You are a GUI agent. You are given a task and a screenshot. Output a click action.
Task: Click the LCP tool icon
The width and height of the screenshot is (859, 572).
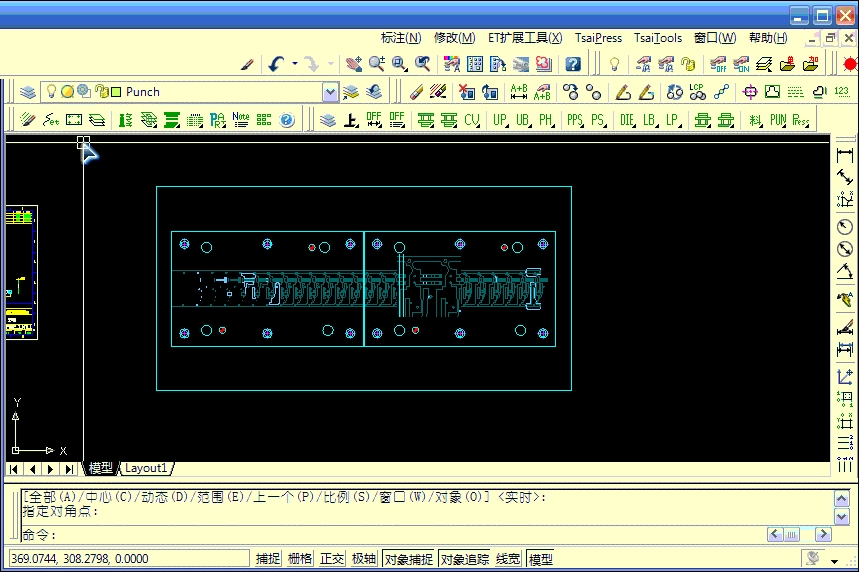click(x=697, y=92)
